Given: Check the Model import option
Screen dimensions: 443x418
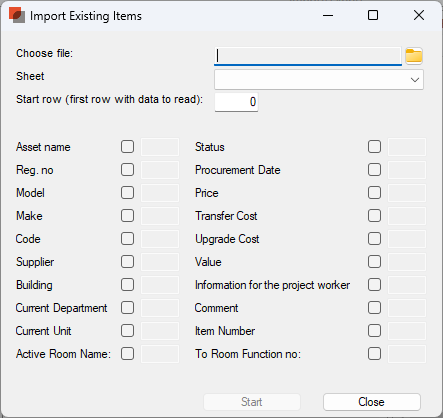Looking at the screenshot, I should pos(127,193).
